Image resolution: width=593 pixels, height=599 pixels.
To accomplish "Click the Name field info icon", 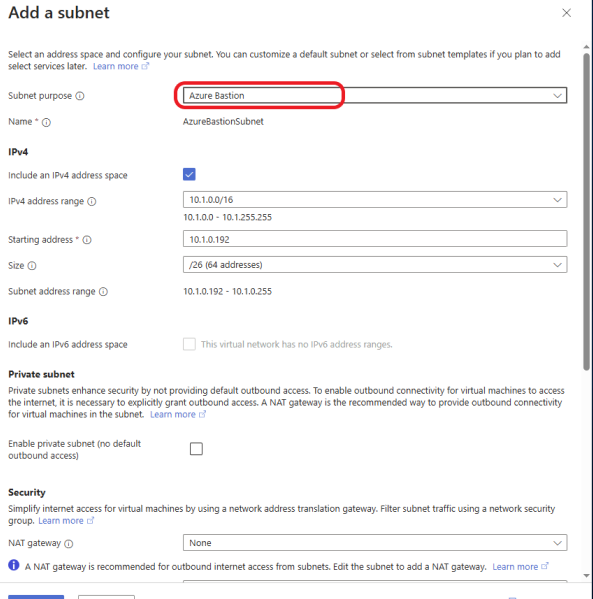I will (46, 122).
